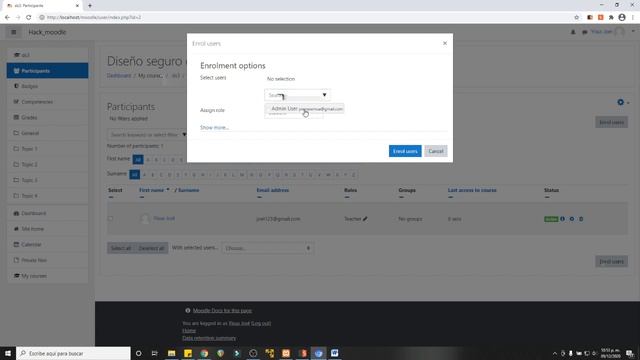640x360 pixels.
Task: Go back with the browser back arrow
Action: point(7,18)
